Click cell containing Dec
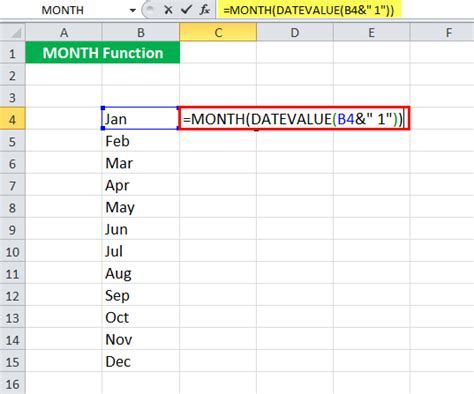474x394 pixels. tap(140, 361)
